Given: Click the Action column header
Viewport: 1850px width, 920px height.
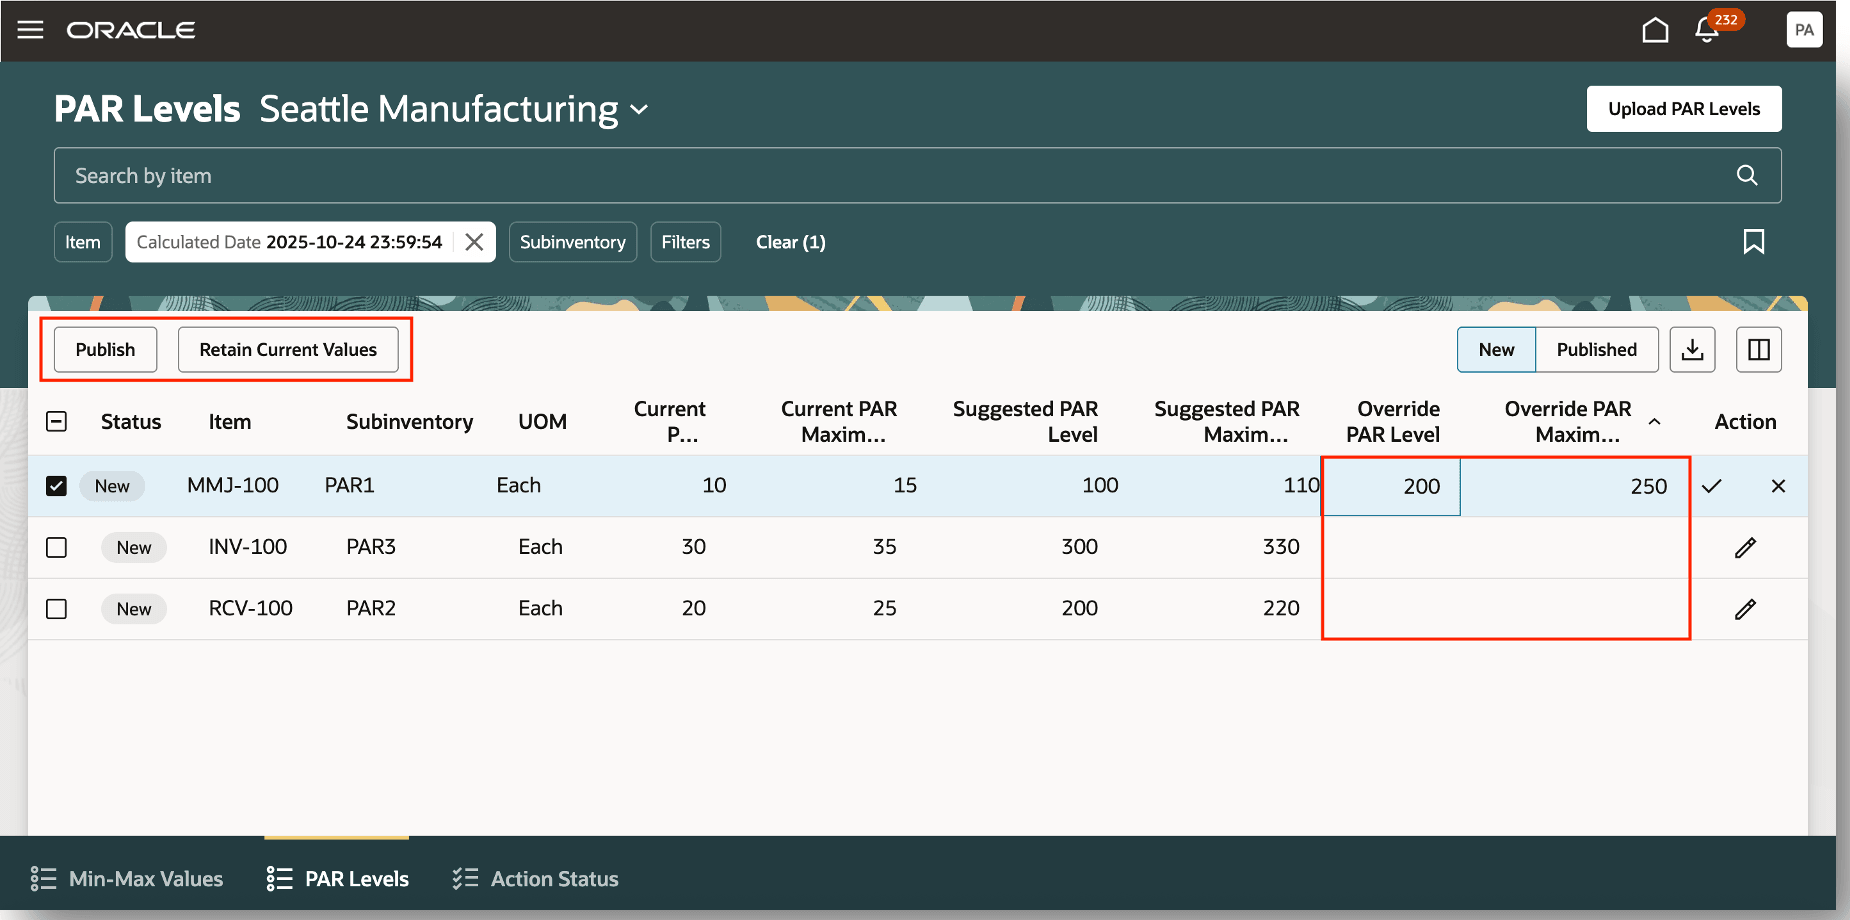Looking at the screenshot, I should point(1745,422).
